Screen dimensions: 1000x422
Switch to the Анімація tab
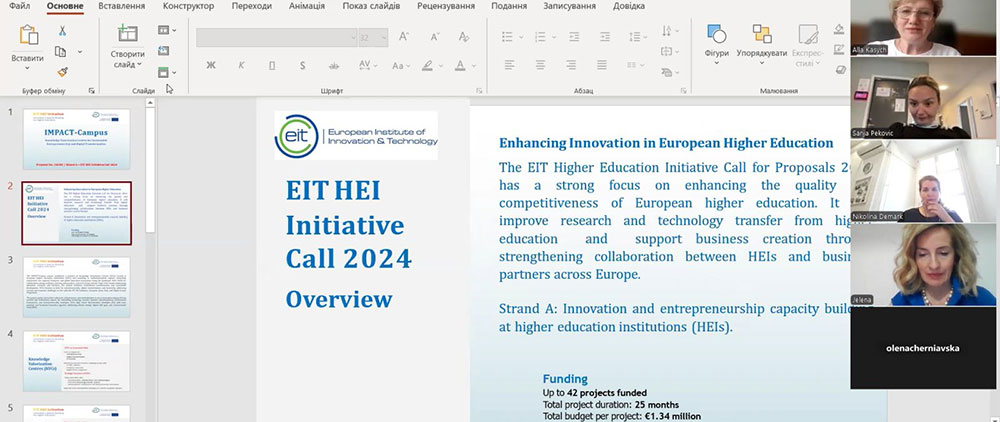[x=307, y=6]
